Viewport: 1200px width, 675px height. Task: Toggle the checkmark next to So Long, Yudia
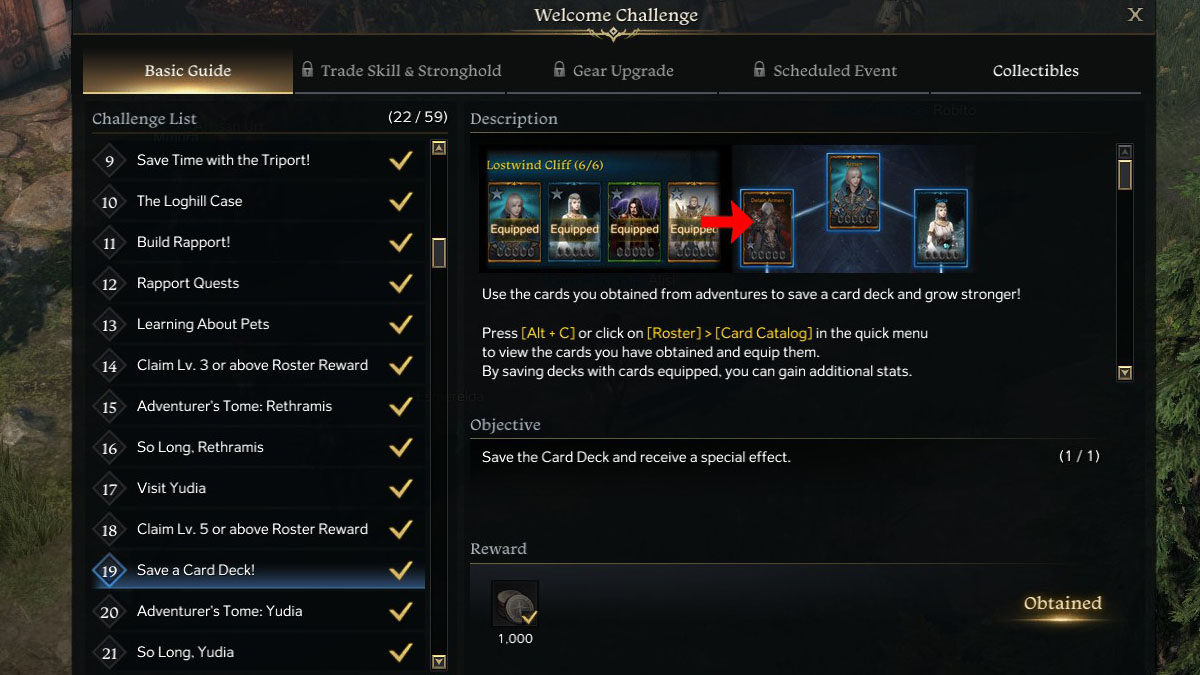pos(401,652)
